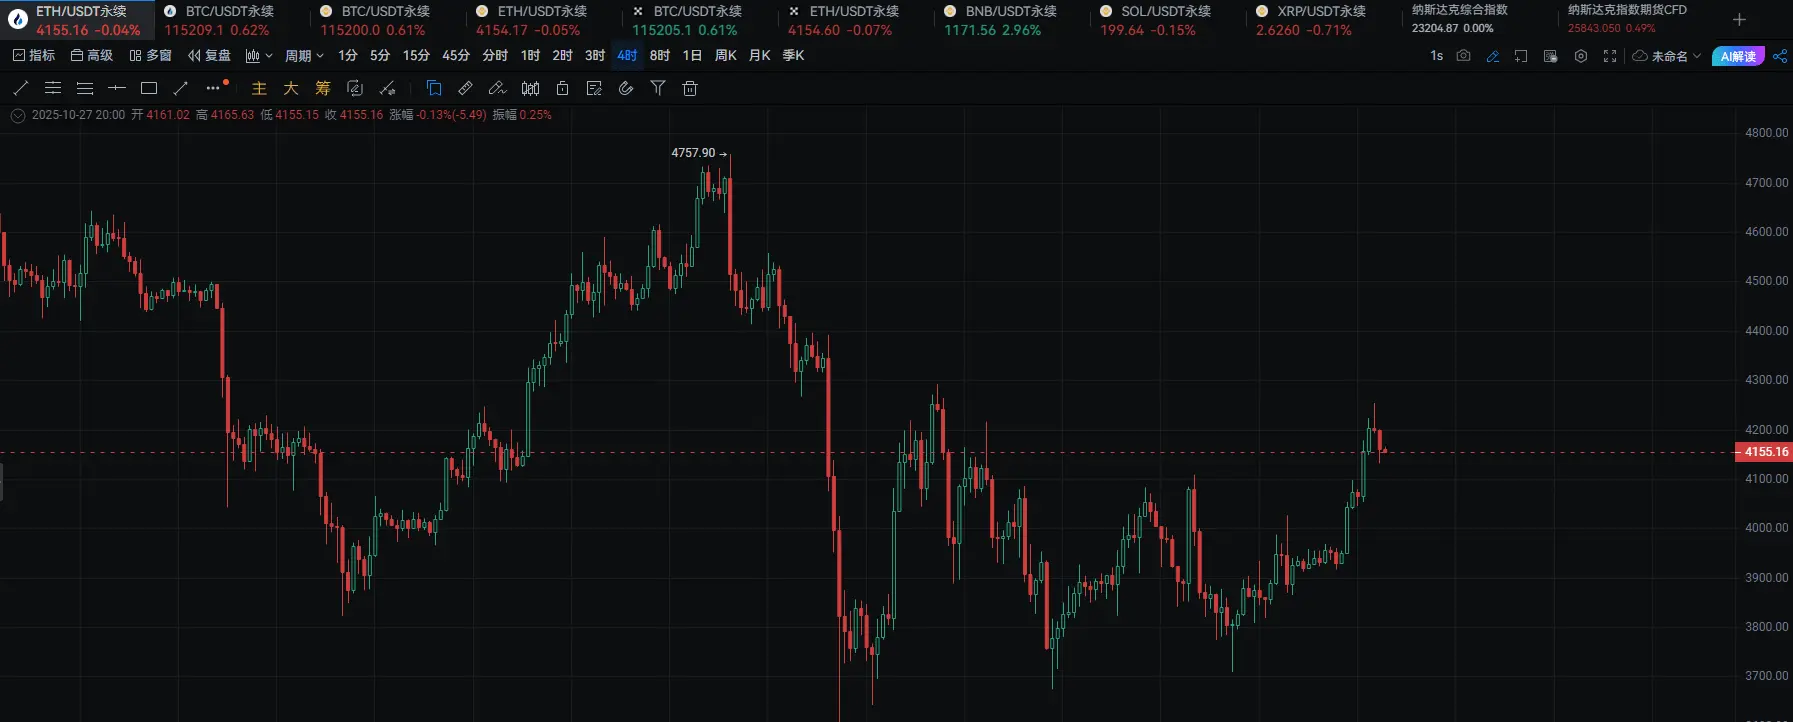Click the 4800.00 price axis label

tap(1767, 133)
